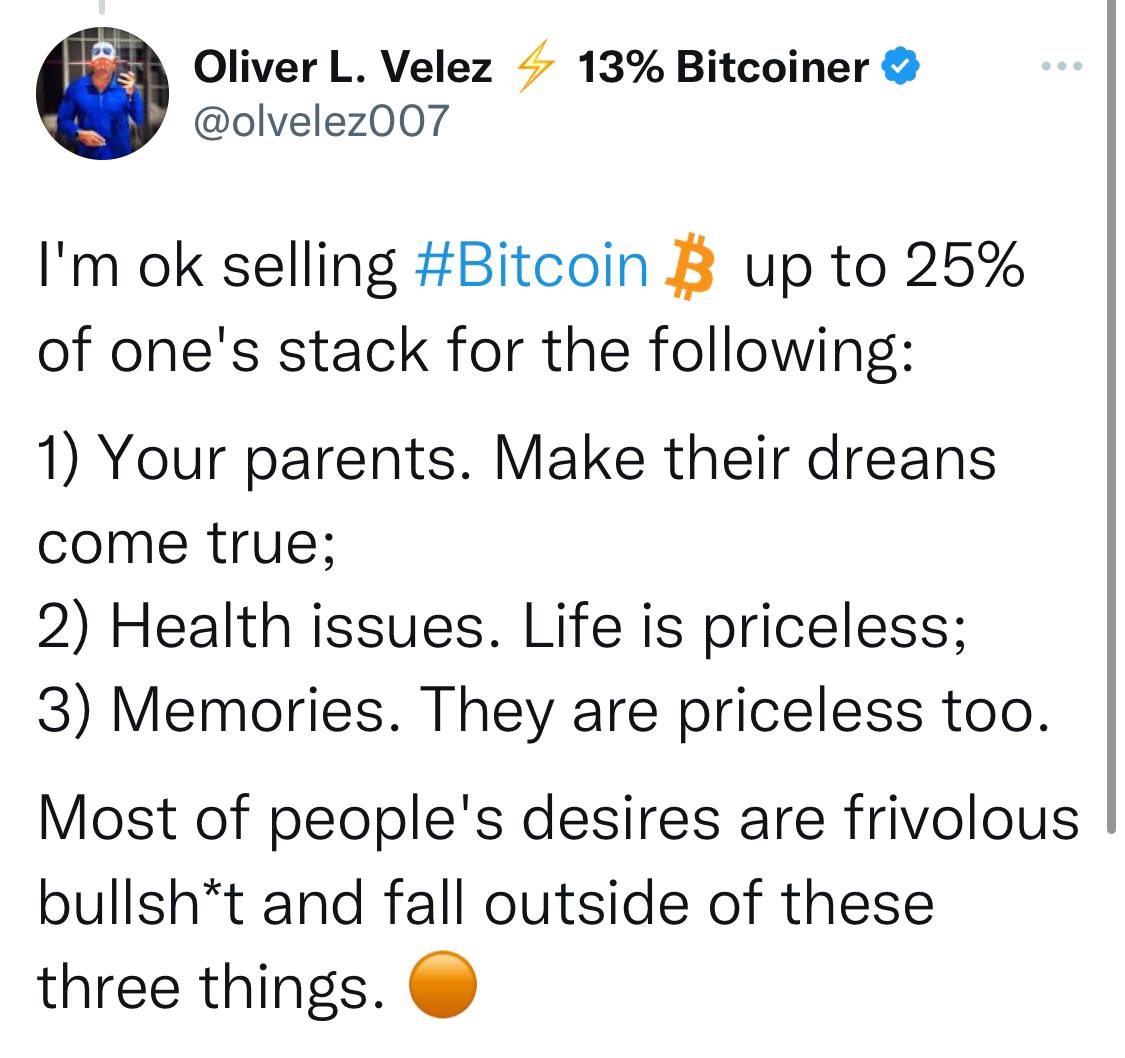The height and width of the screenshot is (1058, 1125).
Task: Open Oliver L. Velez's profile picture
Action: point(102,93)
